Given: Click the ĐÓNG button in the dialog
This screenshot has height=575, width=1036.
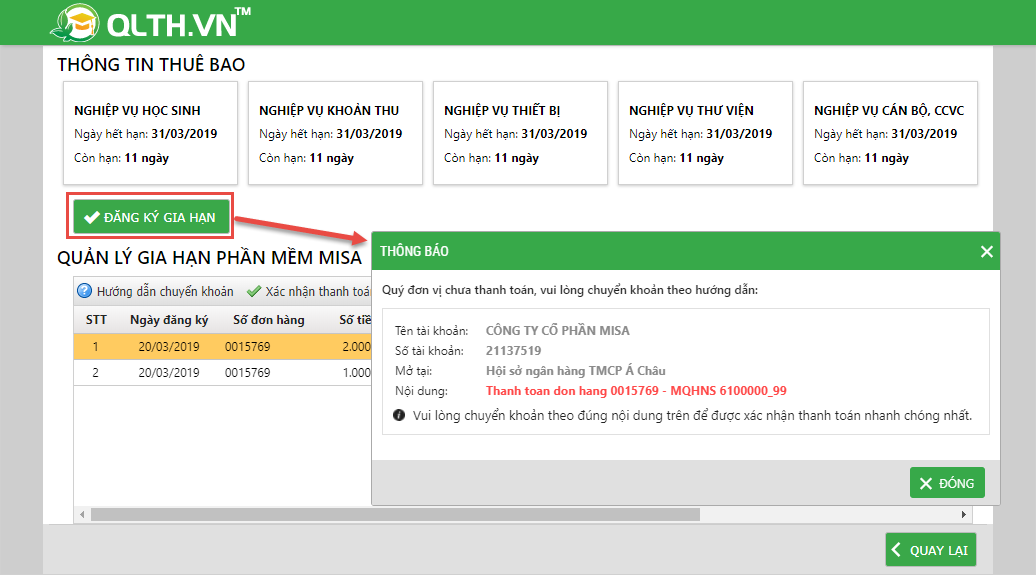Looking at the screenshot, I should tap(947, 482).
